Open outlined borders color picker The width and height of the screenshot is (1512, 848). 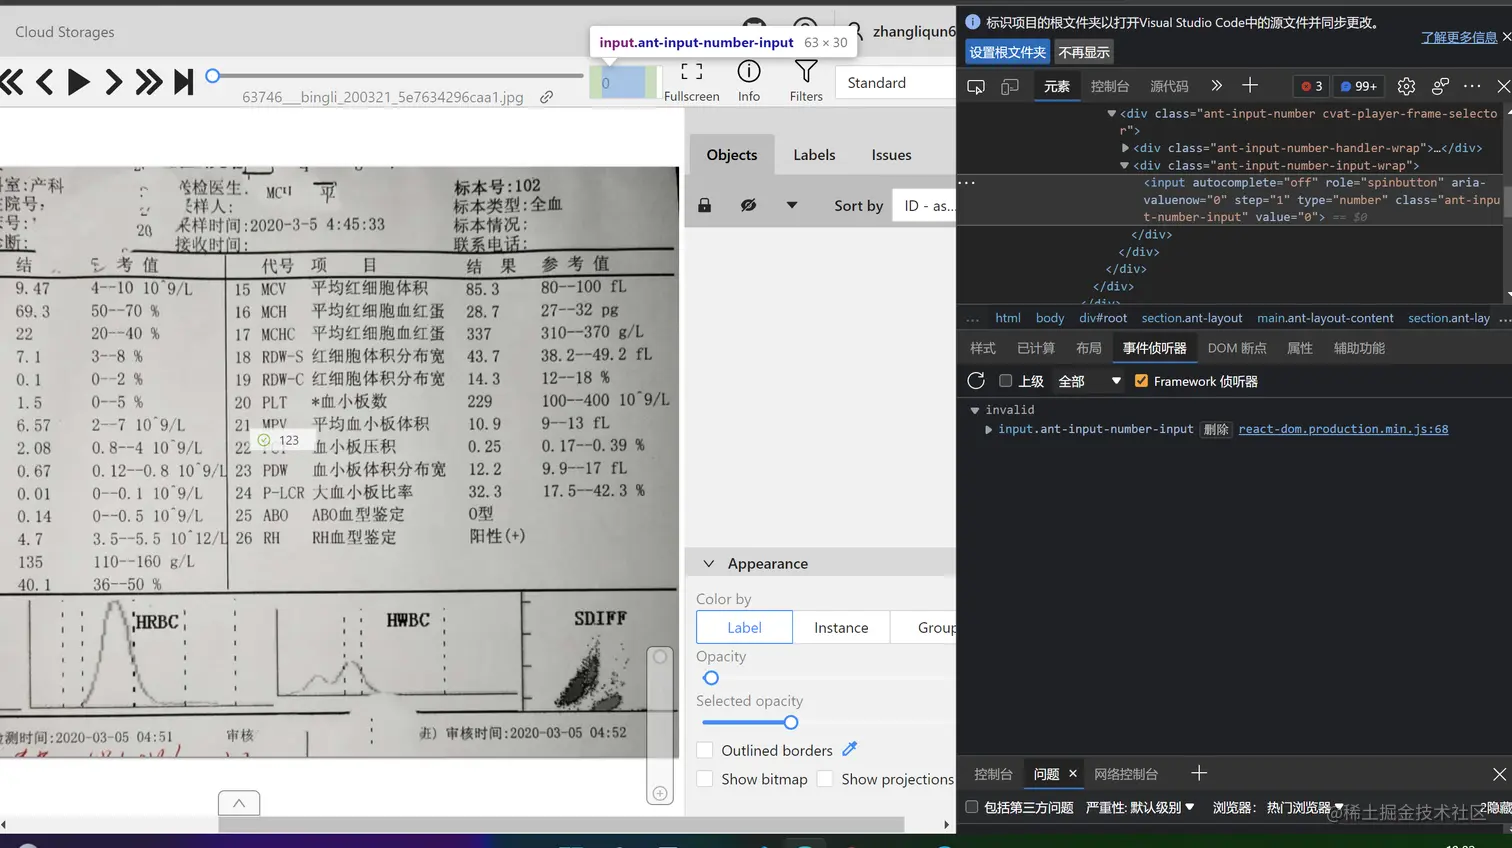click(850, 749)
